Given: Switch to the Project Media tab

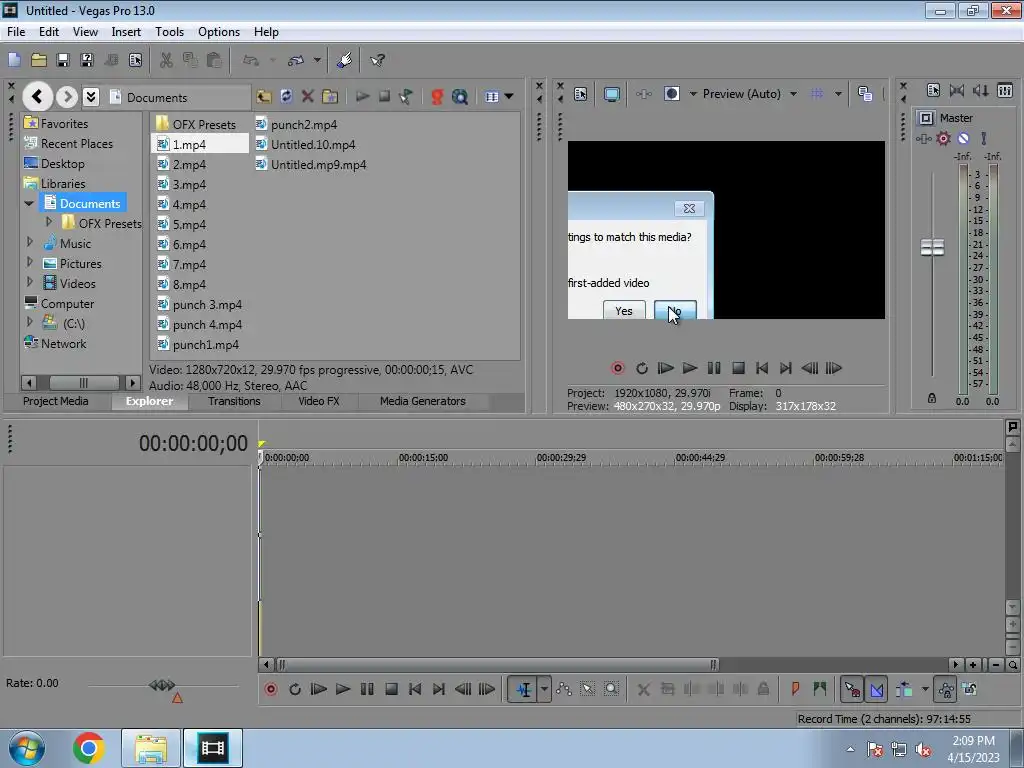Looking at the screenshot, I should pos(56,401).
